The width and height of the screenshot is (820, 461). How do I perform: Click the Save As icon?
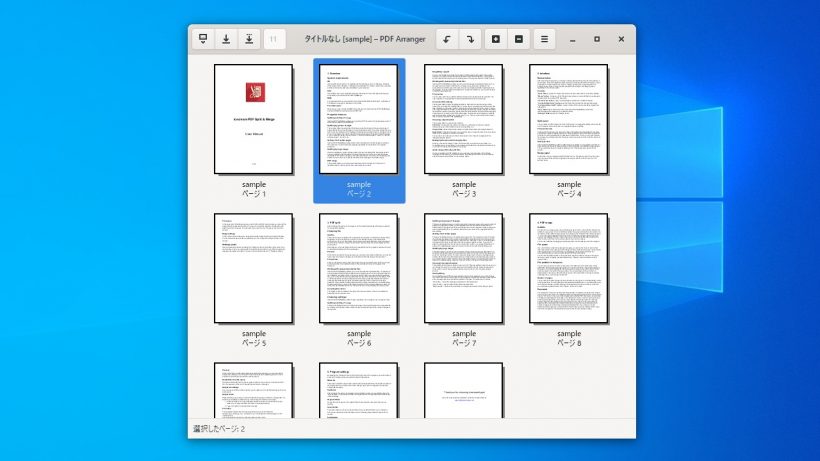[249, 39]
